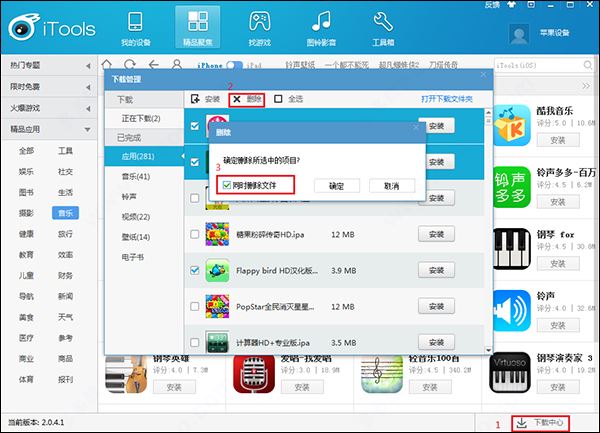600x433 pixels.
Task: Click 取消 to cancel deletion
Action: tap(392, 186)
